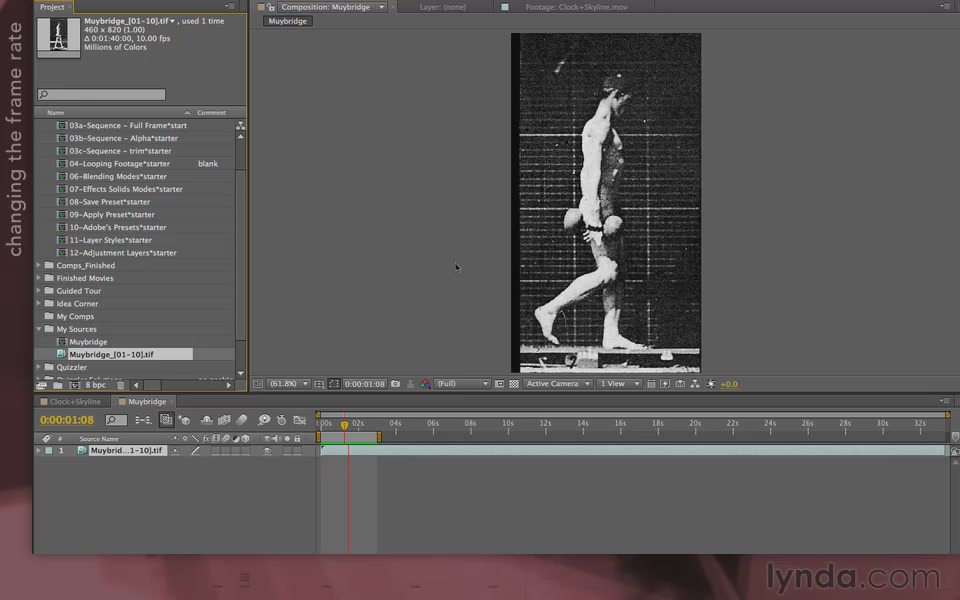Open project flowchart icon beside the file list
Viewport: 960px width, 600px height.
click(241, 126)
